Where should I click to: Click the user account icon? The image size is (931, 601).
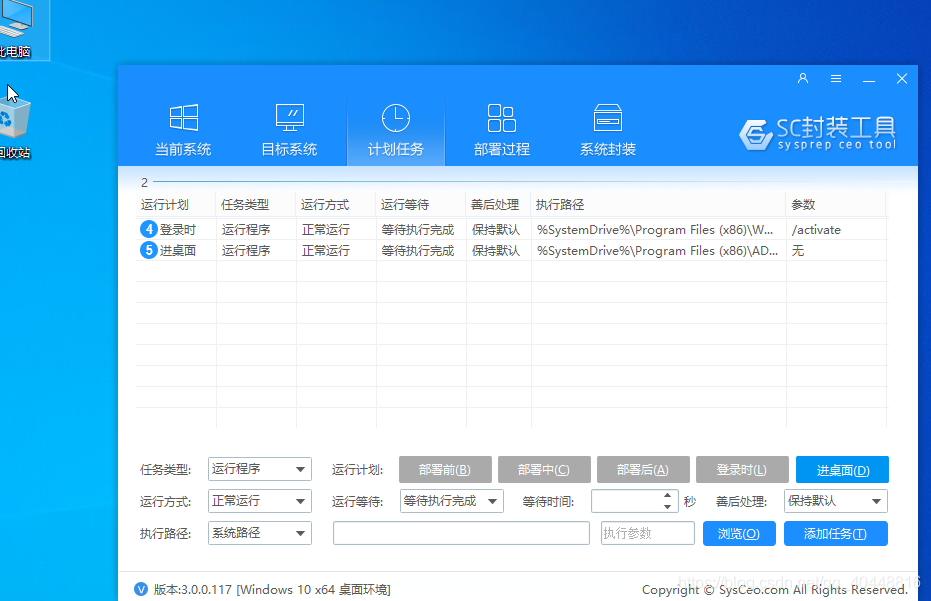802,78
